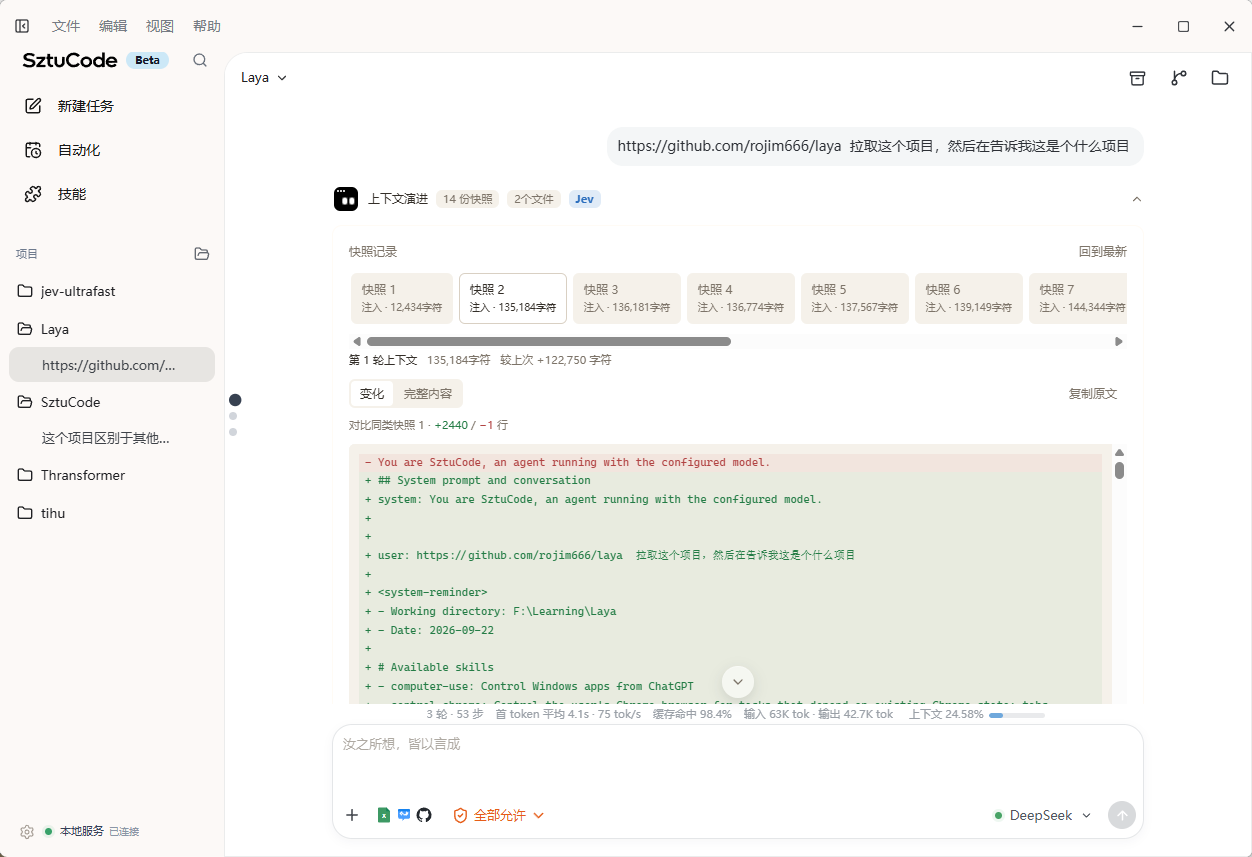The image size is (1252, 857).
Task: Click the 14 份快照 badge
Action: pos(468,199)
